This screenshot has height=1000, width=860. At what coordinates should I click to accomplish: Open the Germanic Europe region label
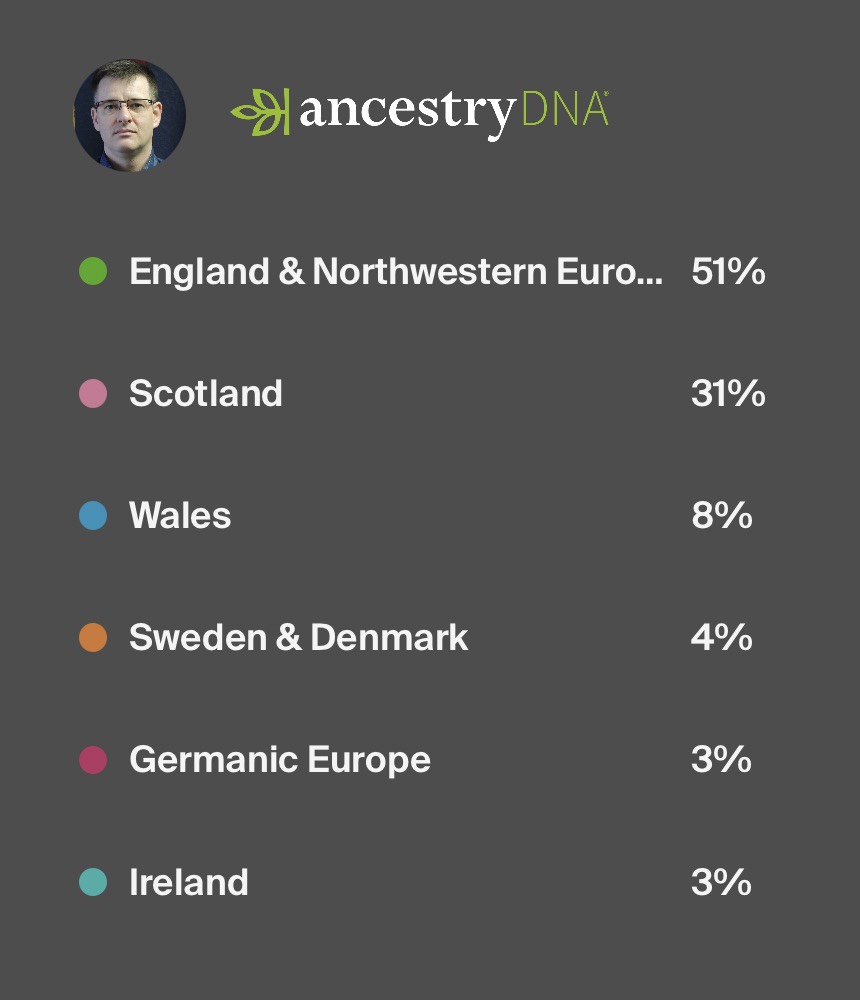pos(280,760)
